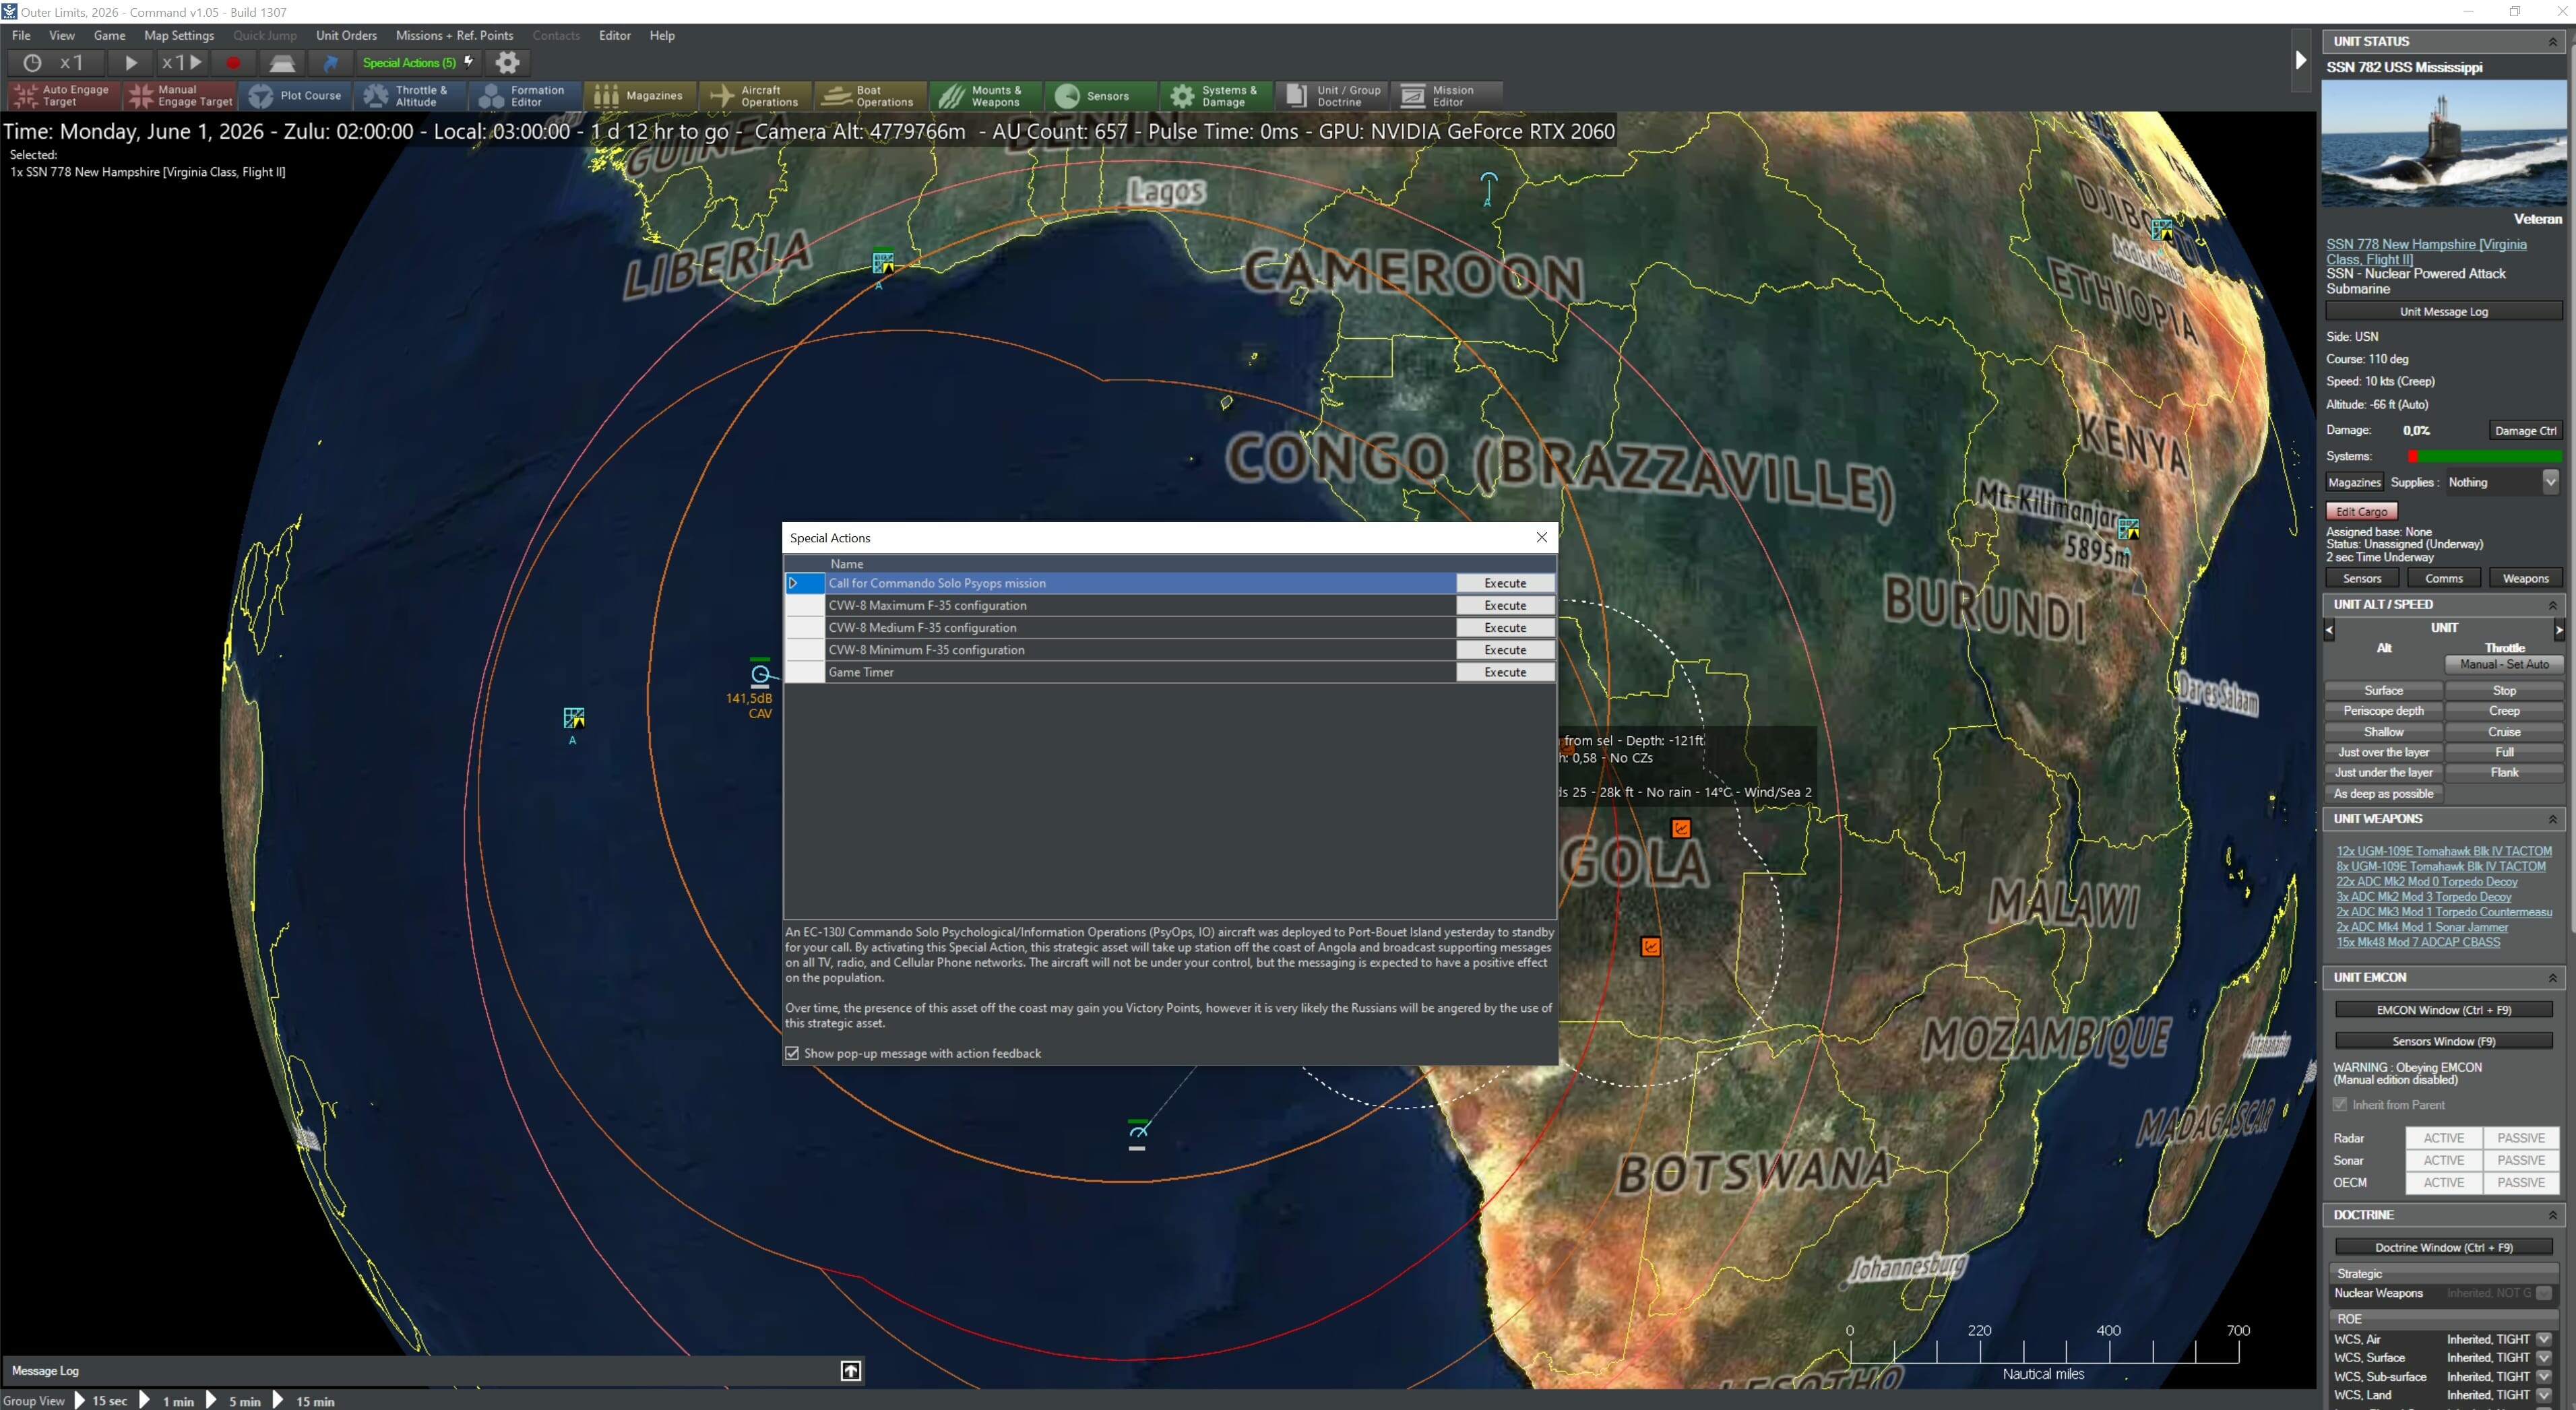This screenshot has width=2576, height=1410.
Task: Execute the Call for Commando Solo Psyops mission
Action: (x=1504, y=583)
